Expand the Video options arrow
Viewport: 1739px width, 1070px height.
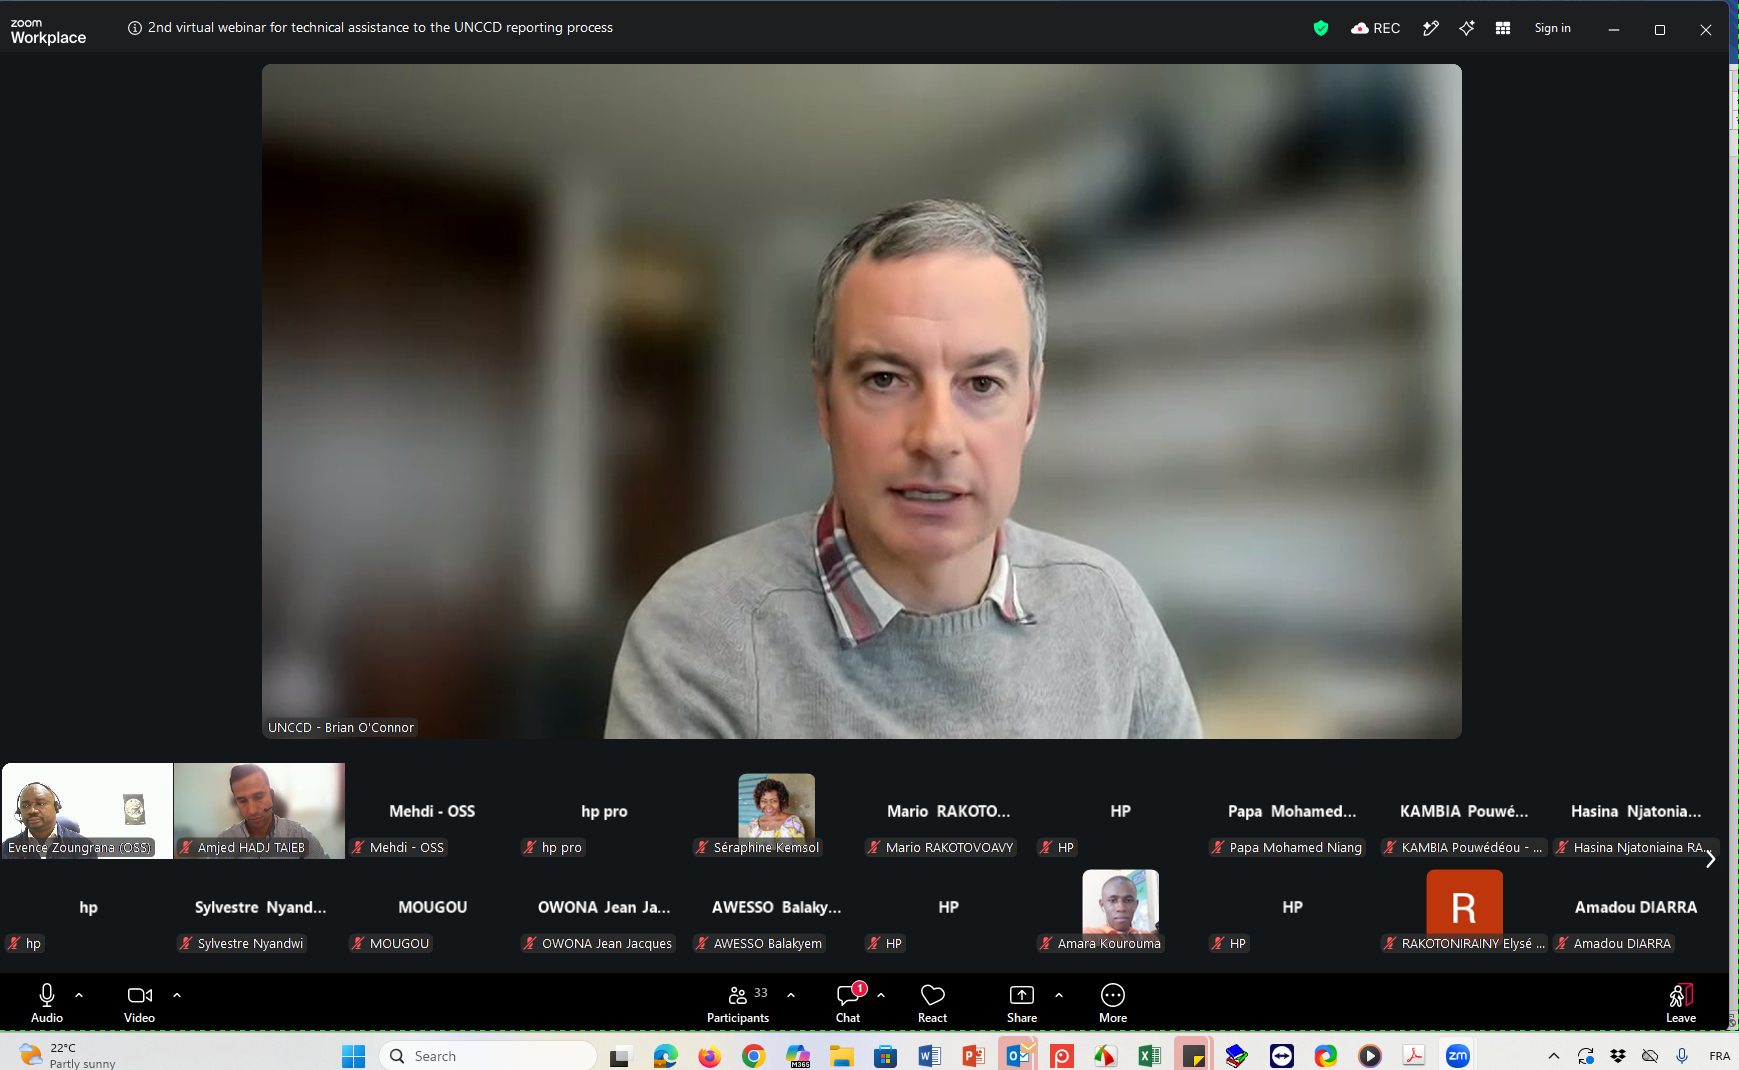[177, 995]
